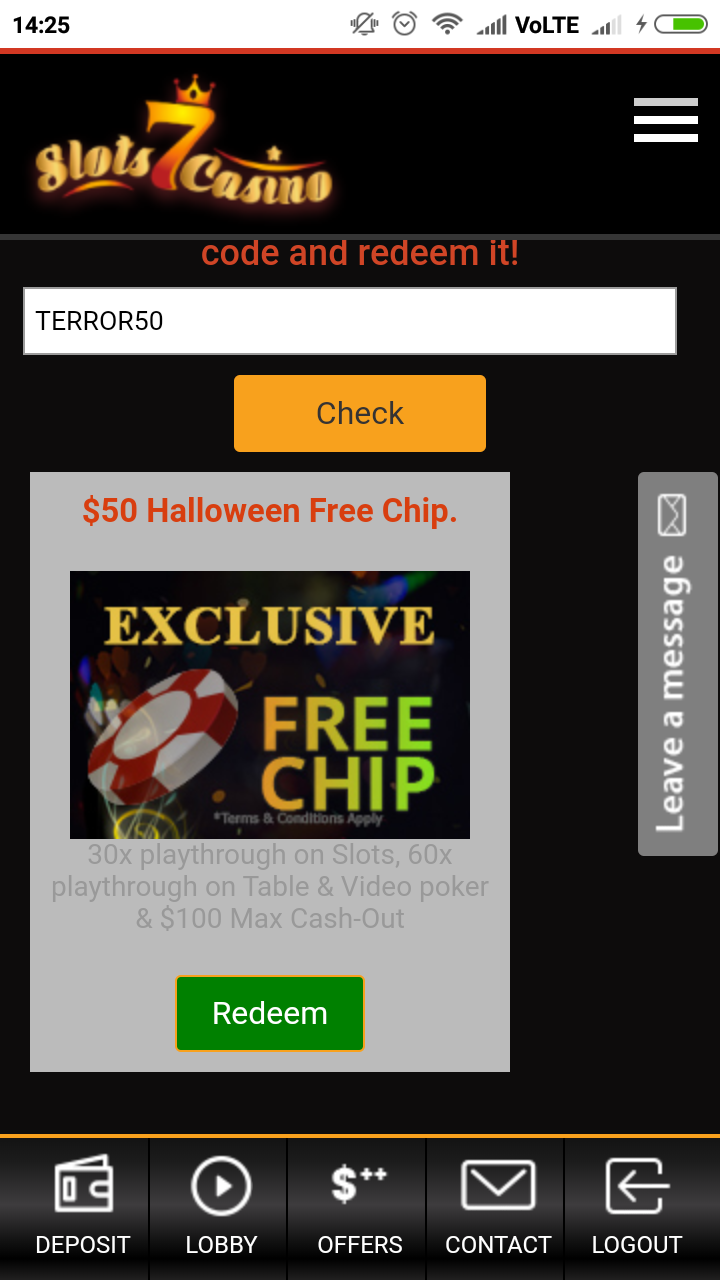Open the Contact envelope icon
Viewport: 720px width, 1280px height.
pyautogui.click(x=498, y=1185)
